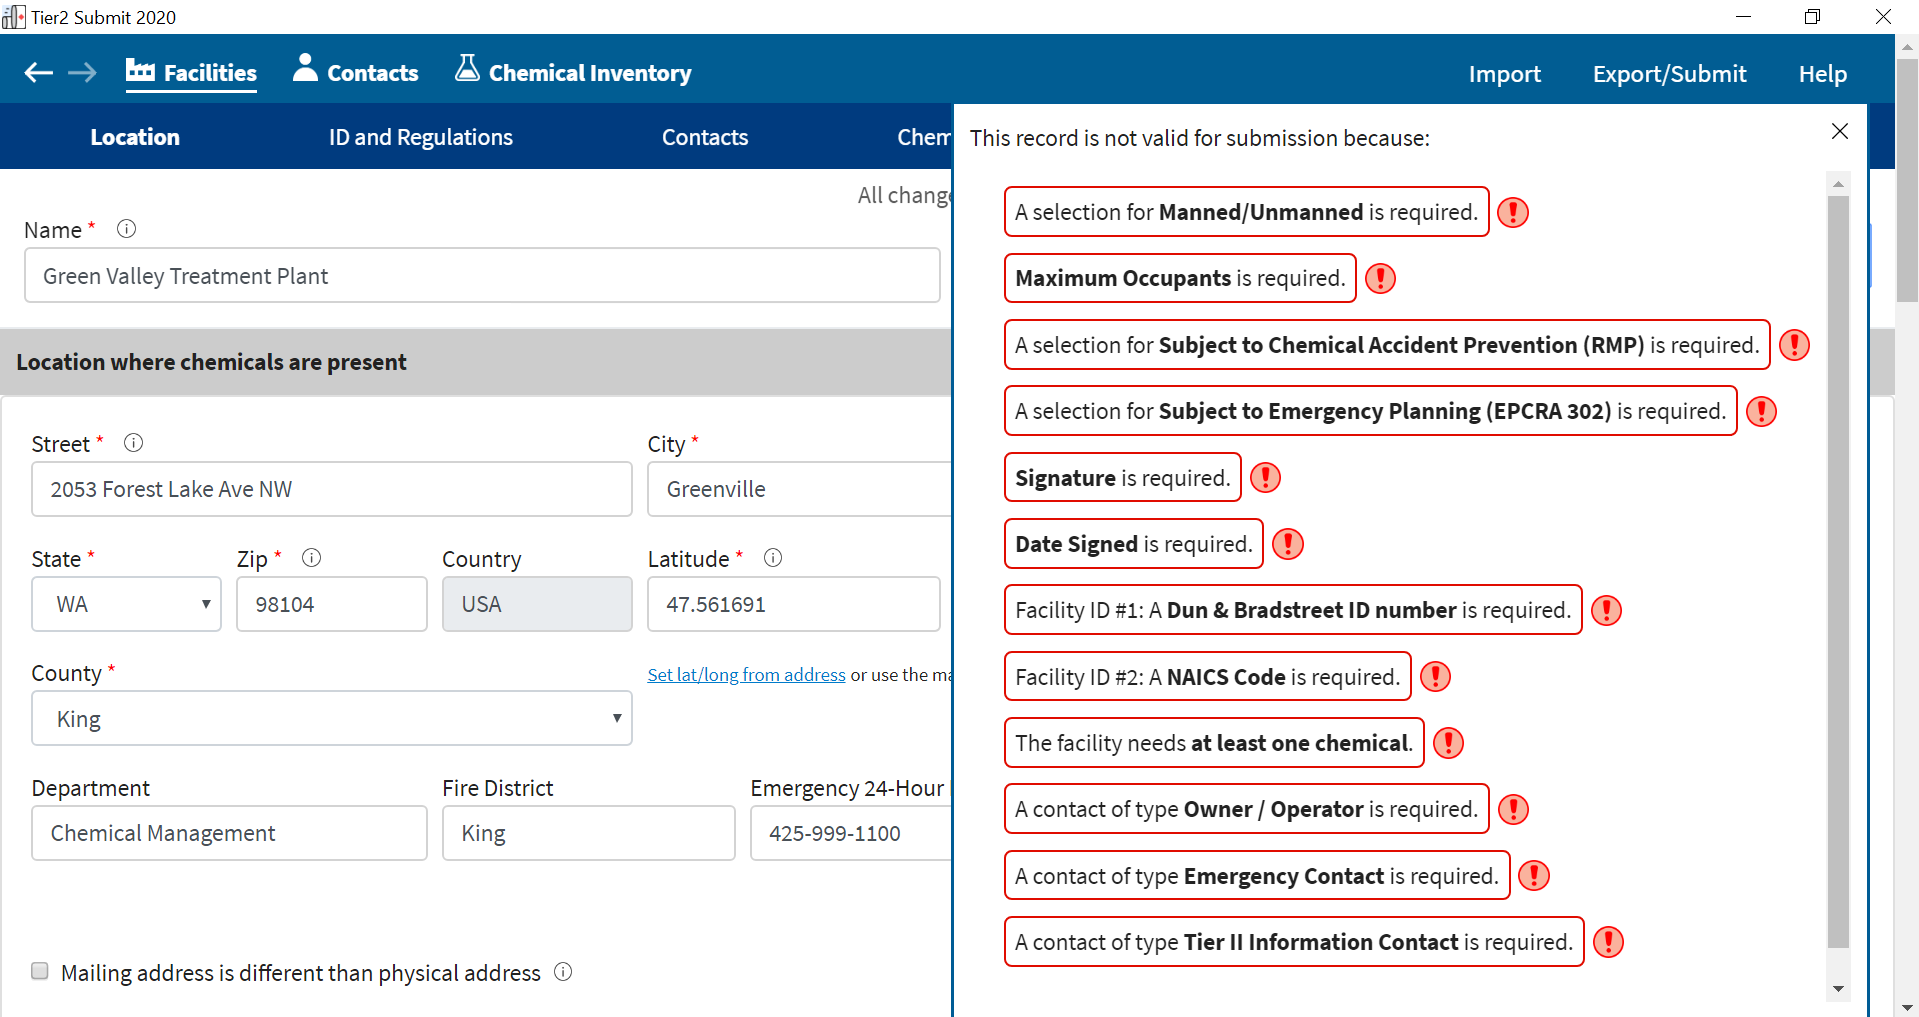1919x1017 pixels.
Task: Show info about mailing address option
Action: click(x=563, y=972)
